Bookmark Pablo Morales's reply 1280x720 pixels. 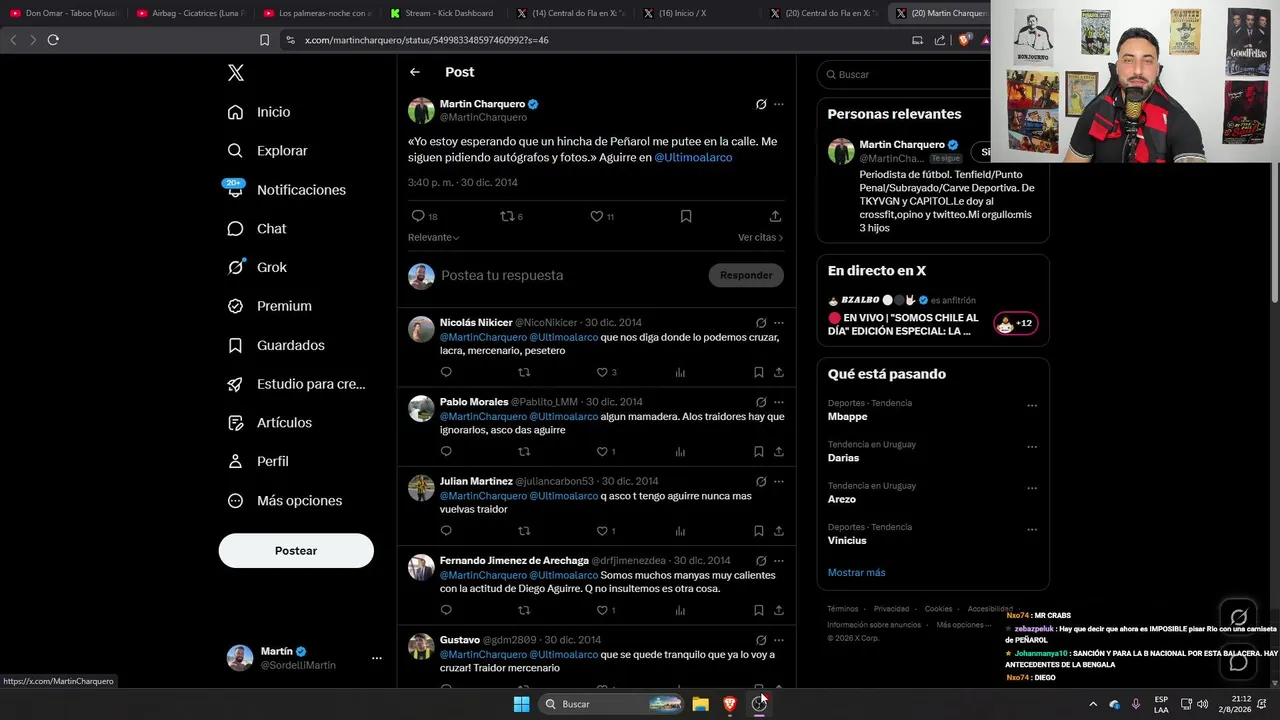point(759,451)
